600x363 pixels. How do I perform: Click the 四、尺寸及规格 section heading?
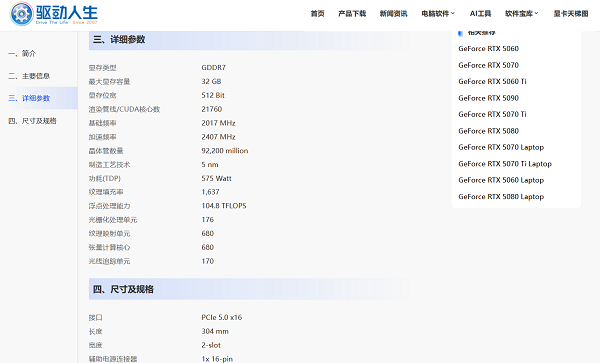point(123,289)
